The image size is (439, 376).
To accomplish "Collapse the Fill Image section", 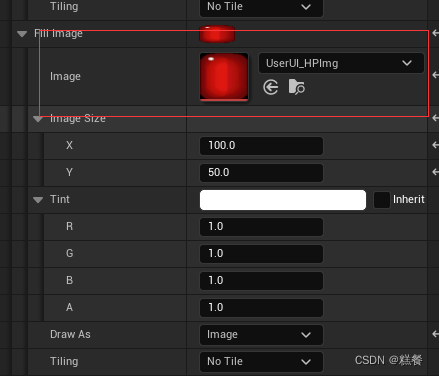I will coord(22,34).
